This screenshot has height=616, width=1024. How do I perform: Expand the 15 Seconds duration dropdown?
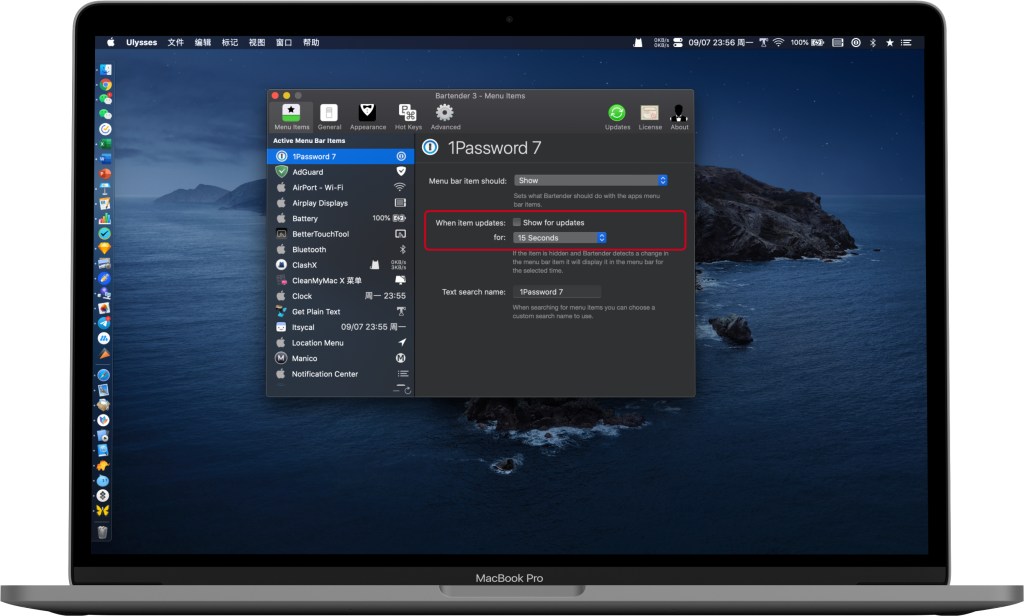coord(560,238)
